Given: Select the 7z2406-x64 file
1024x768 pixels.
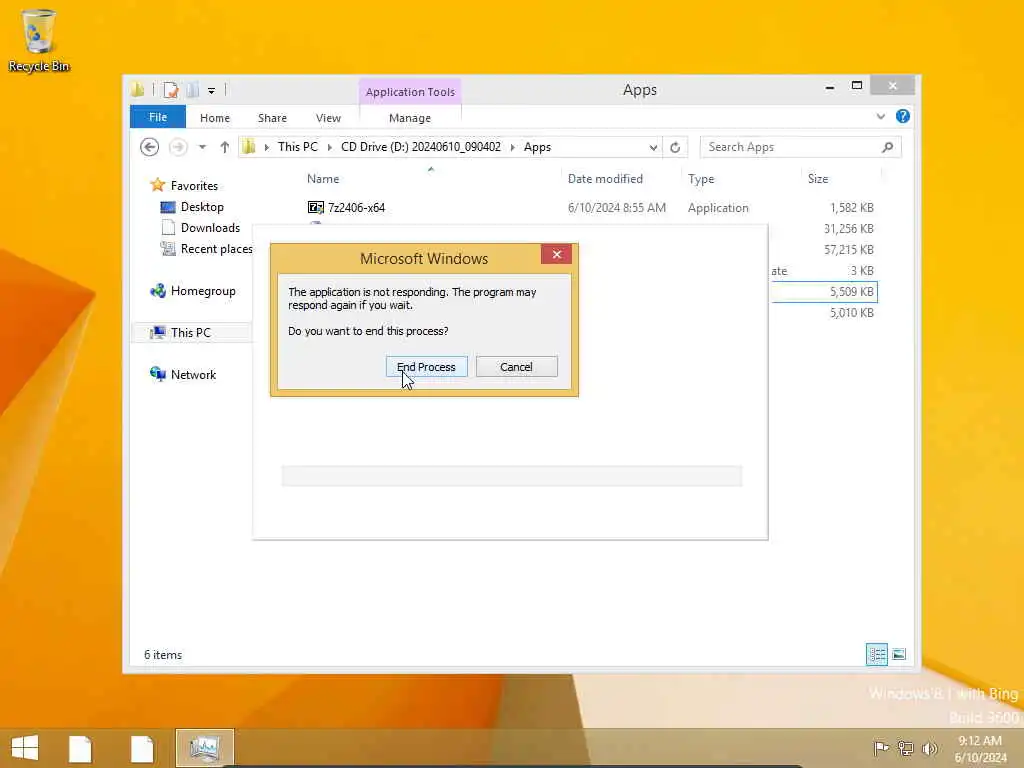Looking at the screenshot, I should (x=357, y=208).
